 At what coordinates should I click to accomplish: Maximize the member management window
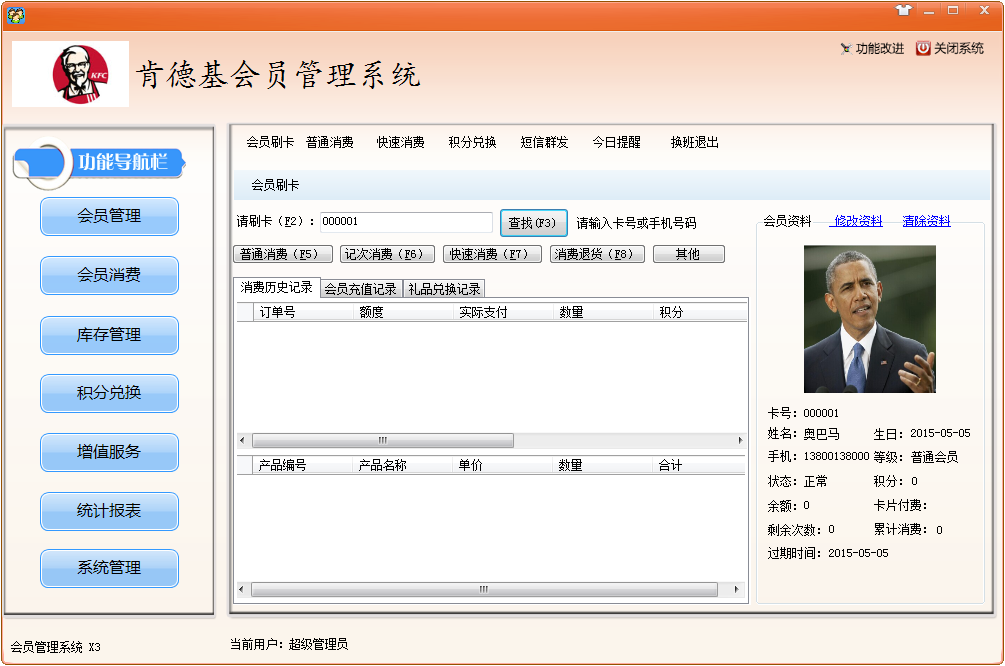point(953,10)
